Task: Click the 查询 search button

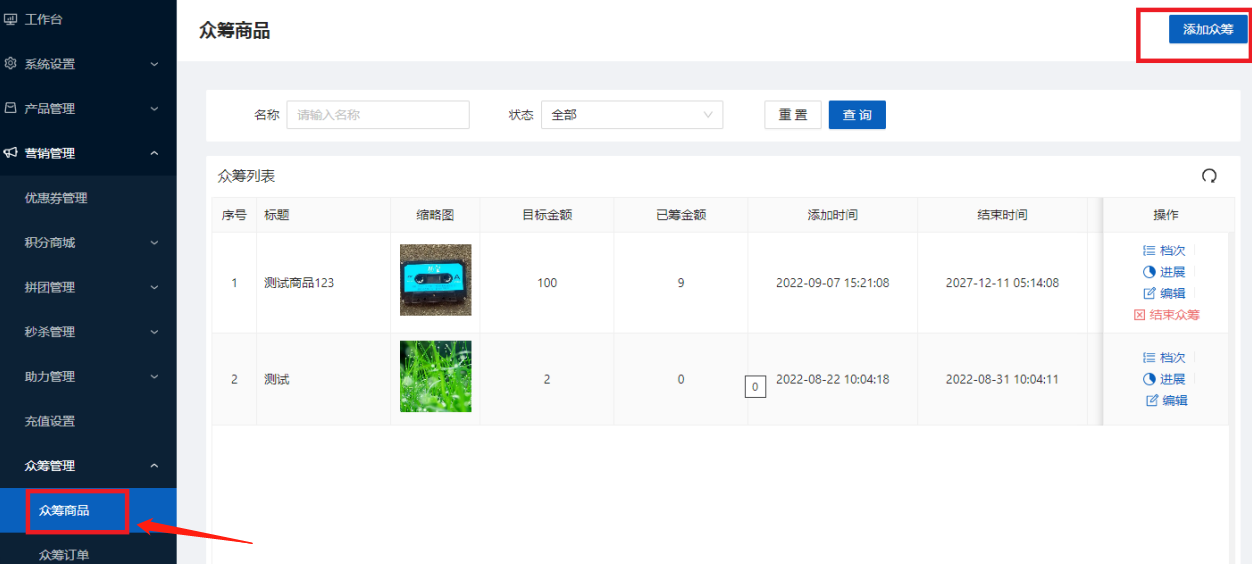Action: point(857,115)
